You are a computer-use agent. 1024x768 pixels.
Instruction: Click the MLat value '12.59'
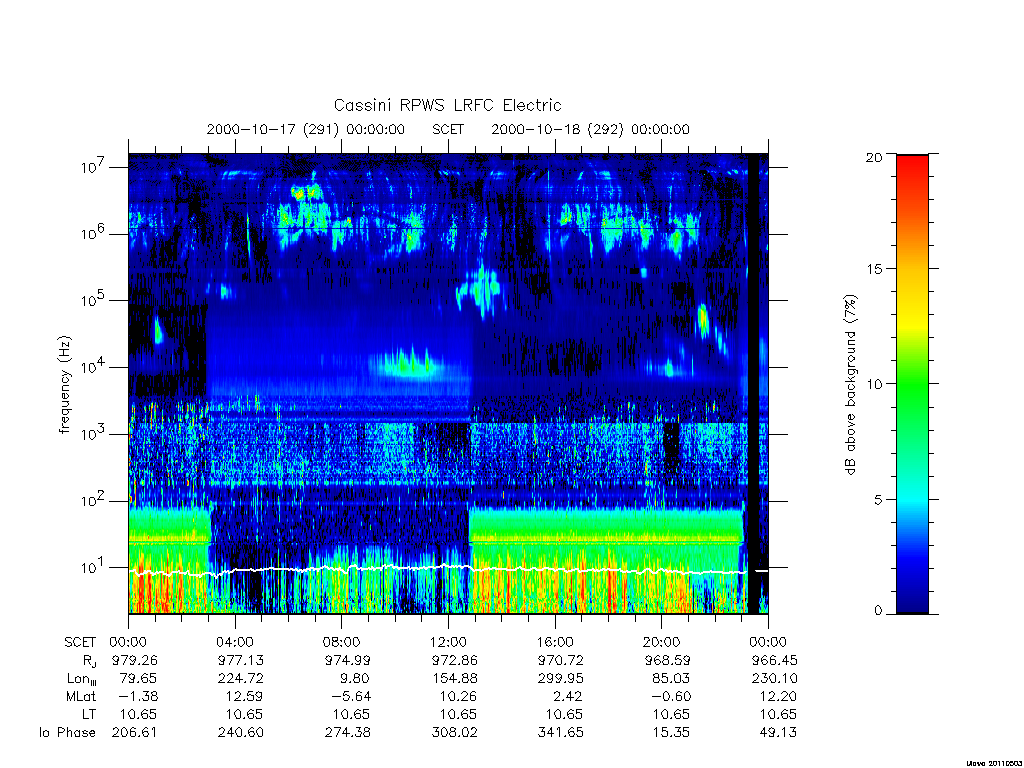pos(245,696)
